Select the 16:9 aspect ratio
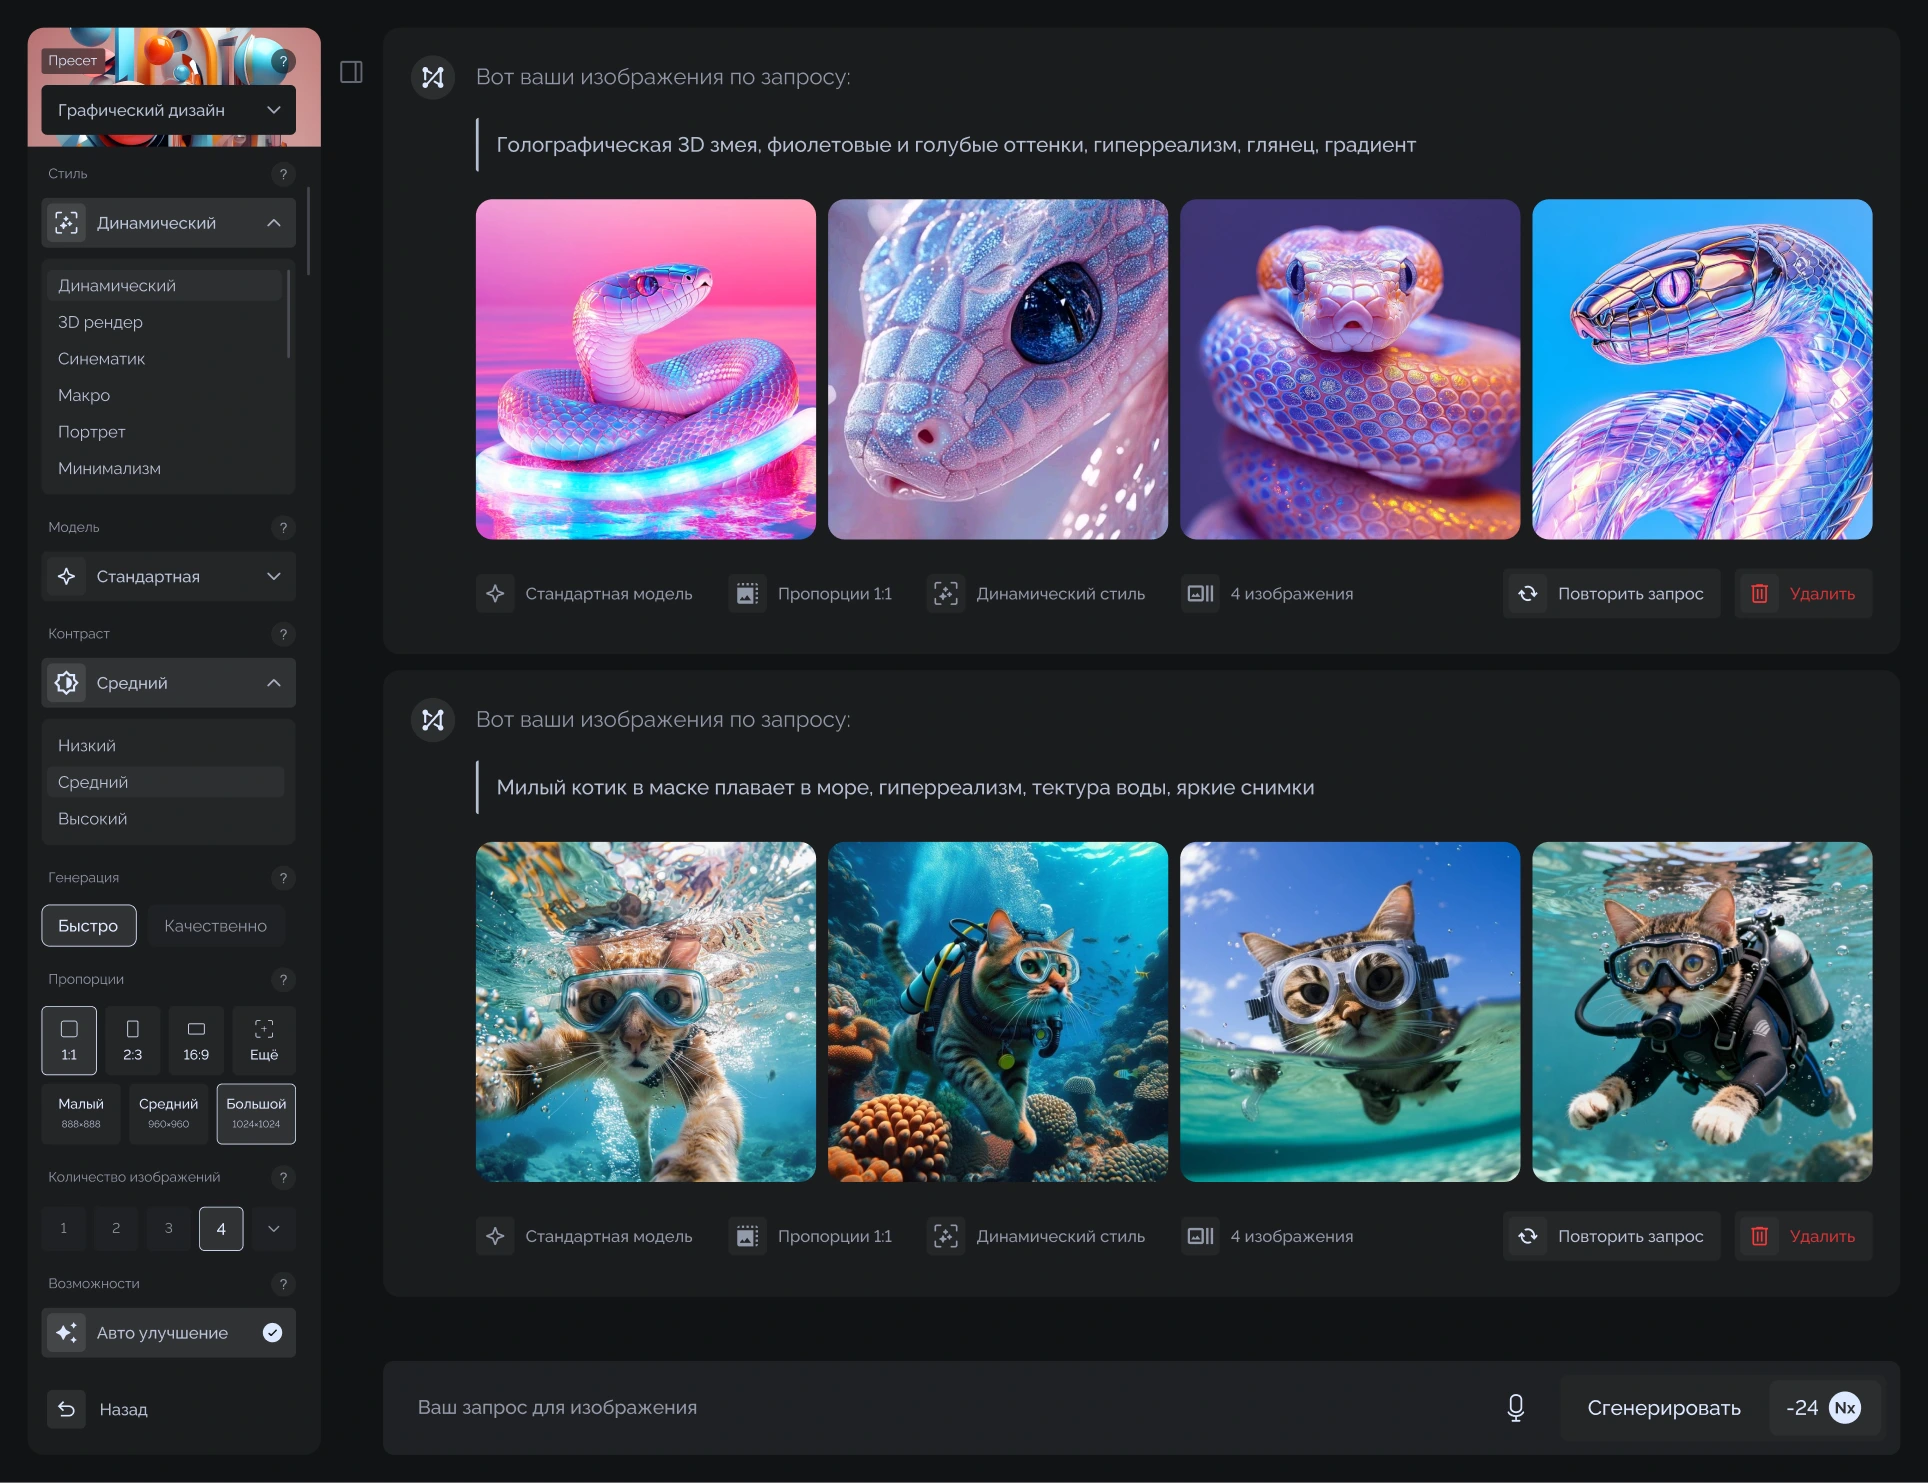 coord(196,1040)
